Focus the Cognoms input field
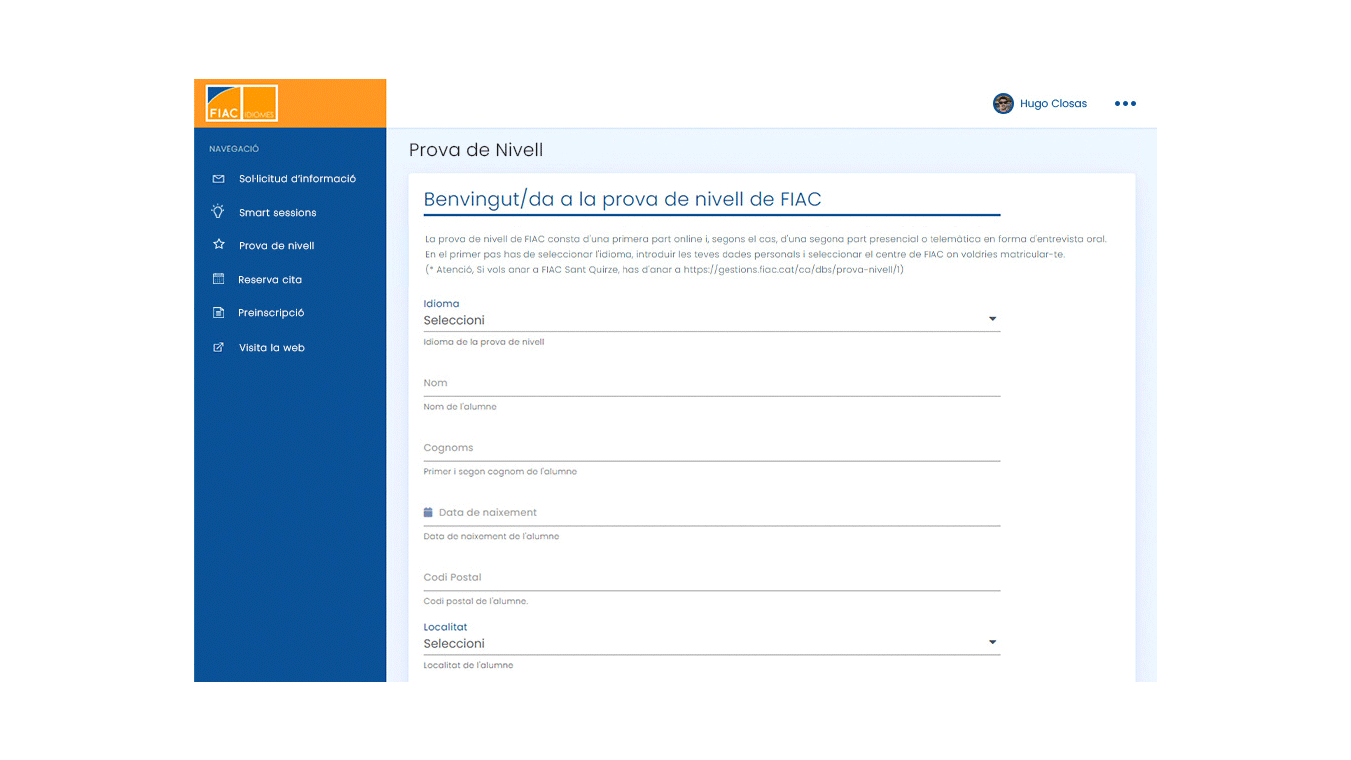1351x760 pixels. [x=711, y=448]
